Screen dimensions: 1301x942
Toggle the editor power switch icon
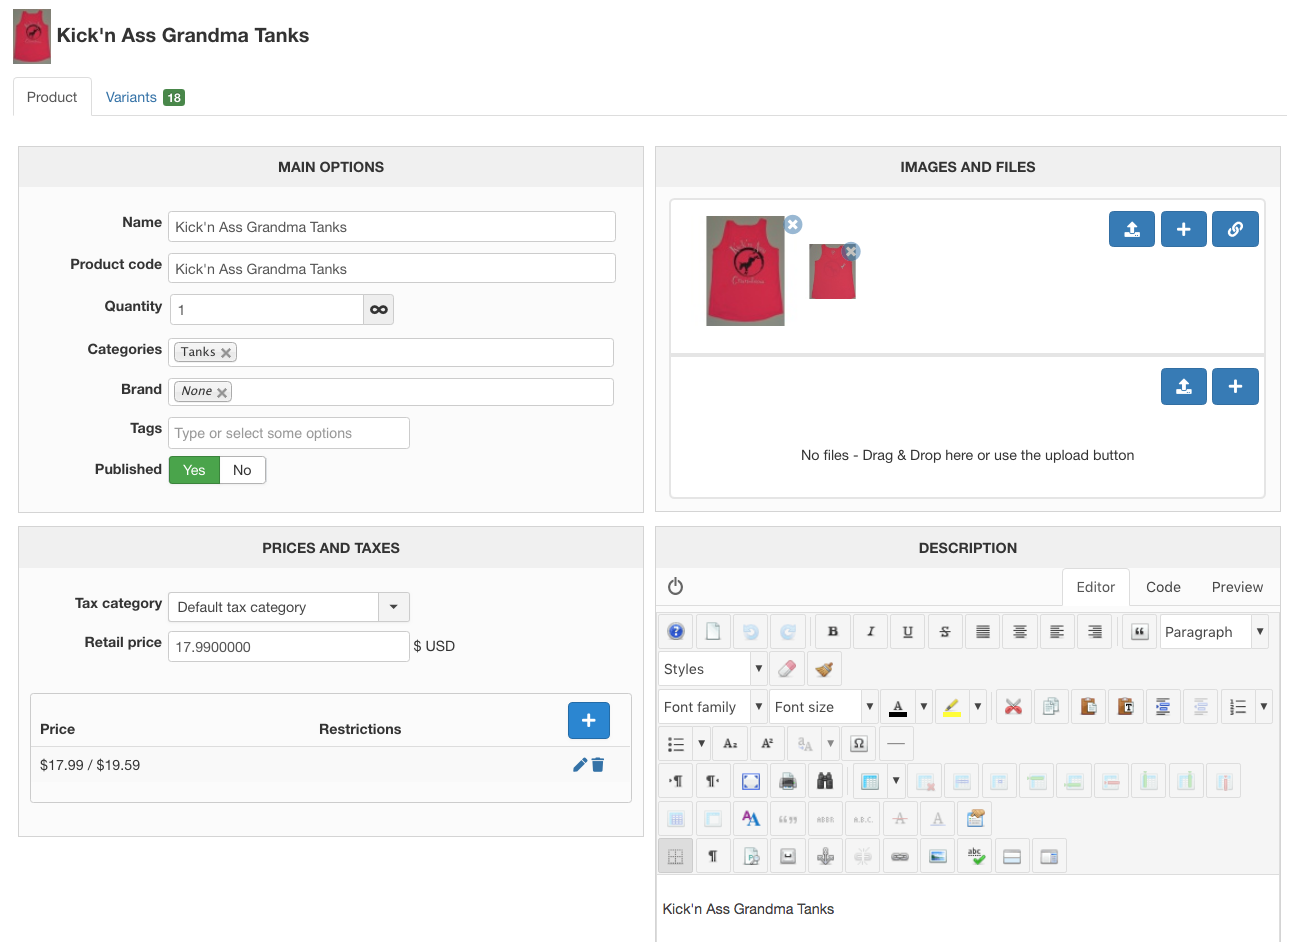coord(675,586)
